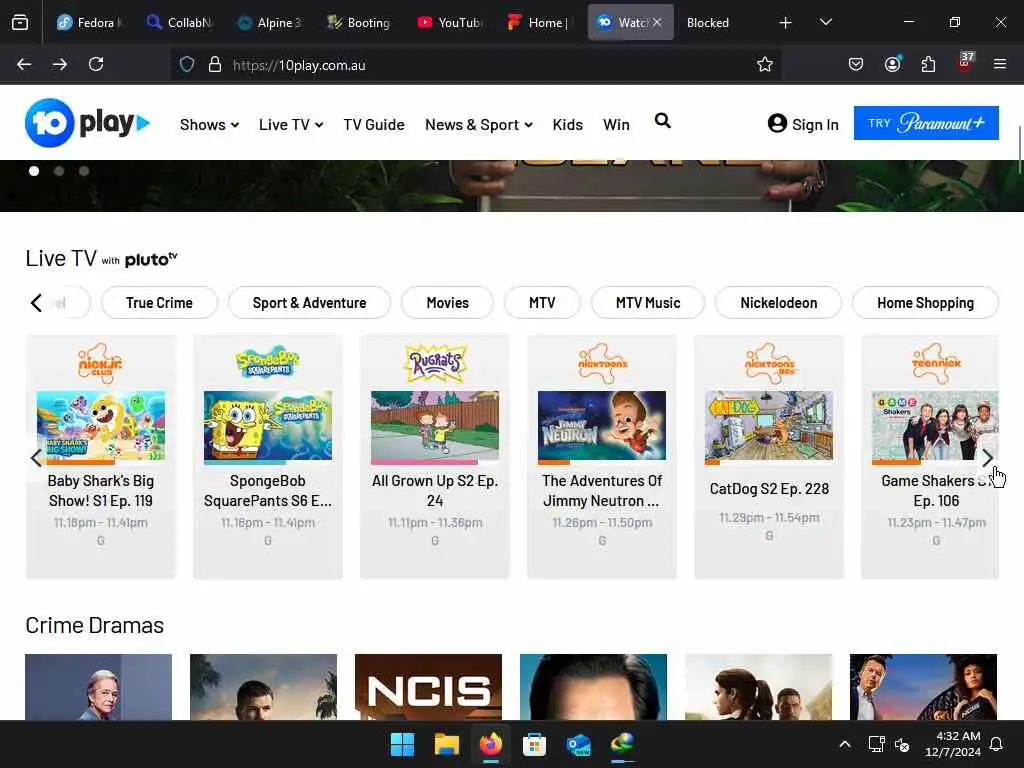Screen dimensions: 1024x768
Task: Filter Live TV by MTV Music
Action: click(648, 303)
